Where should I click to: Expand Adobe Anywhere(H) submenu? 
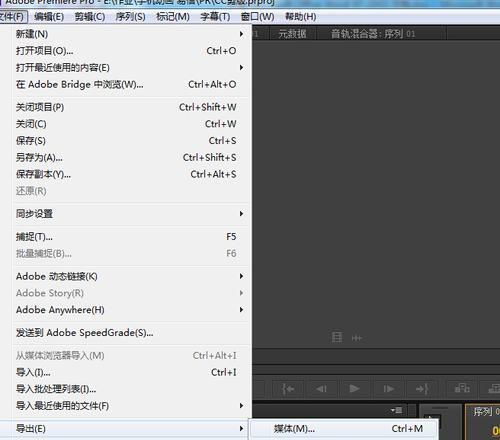click(130, 310)
